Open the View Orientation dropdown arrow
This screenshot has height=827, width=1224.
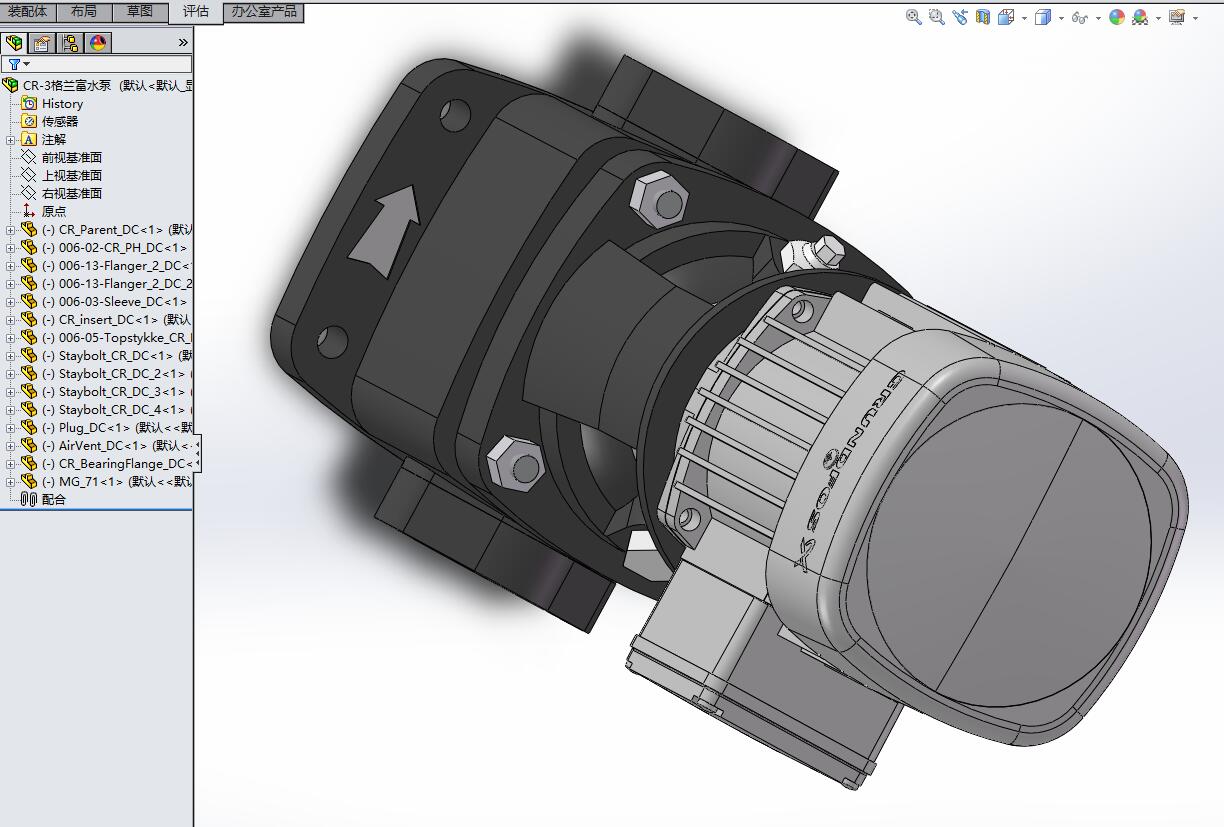coord(1023,18)
